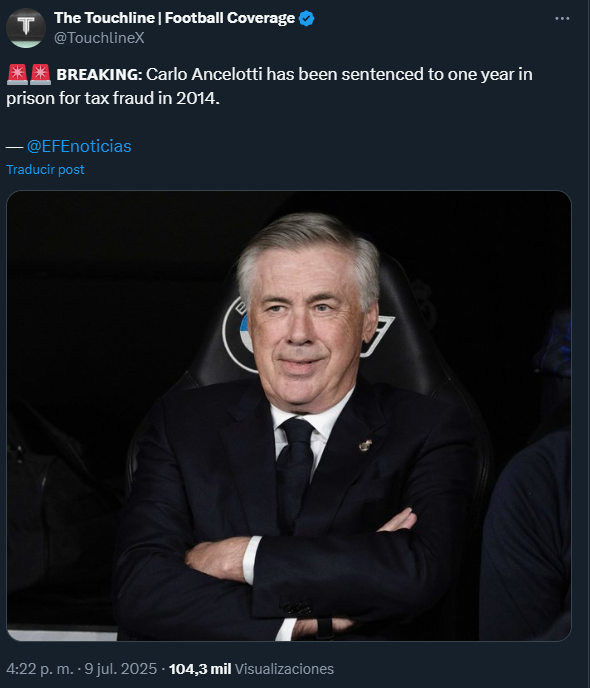
Task: Click the dash before @EFEnoticias
Action: [x=14, y=147]
